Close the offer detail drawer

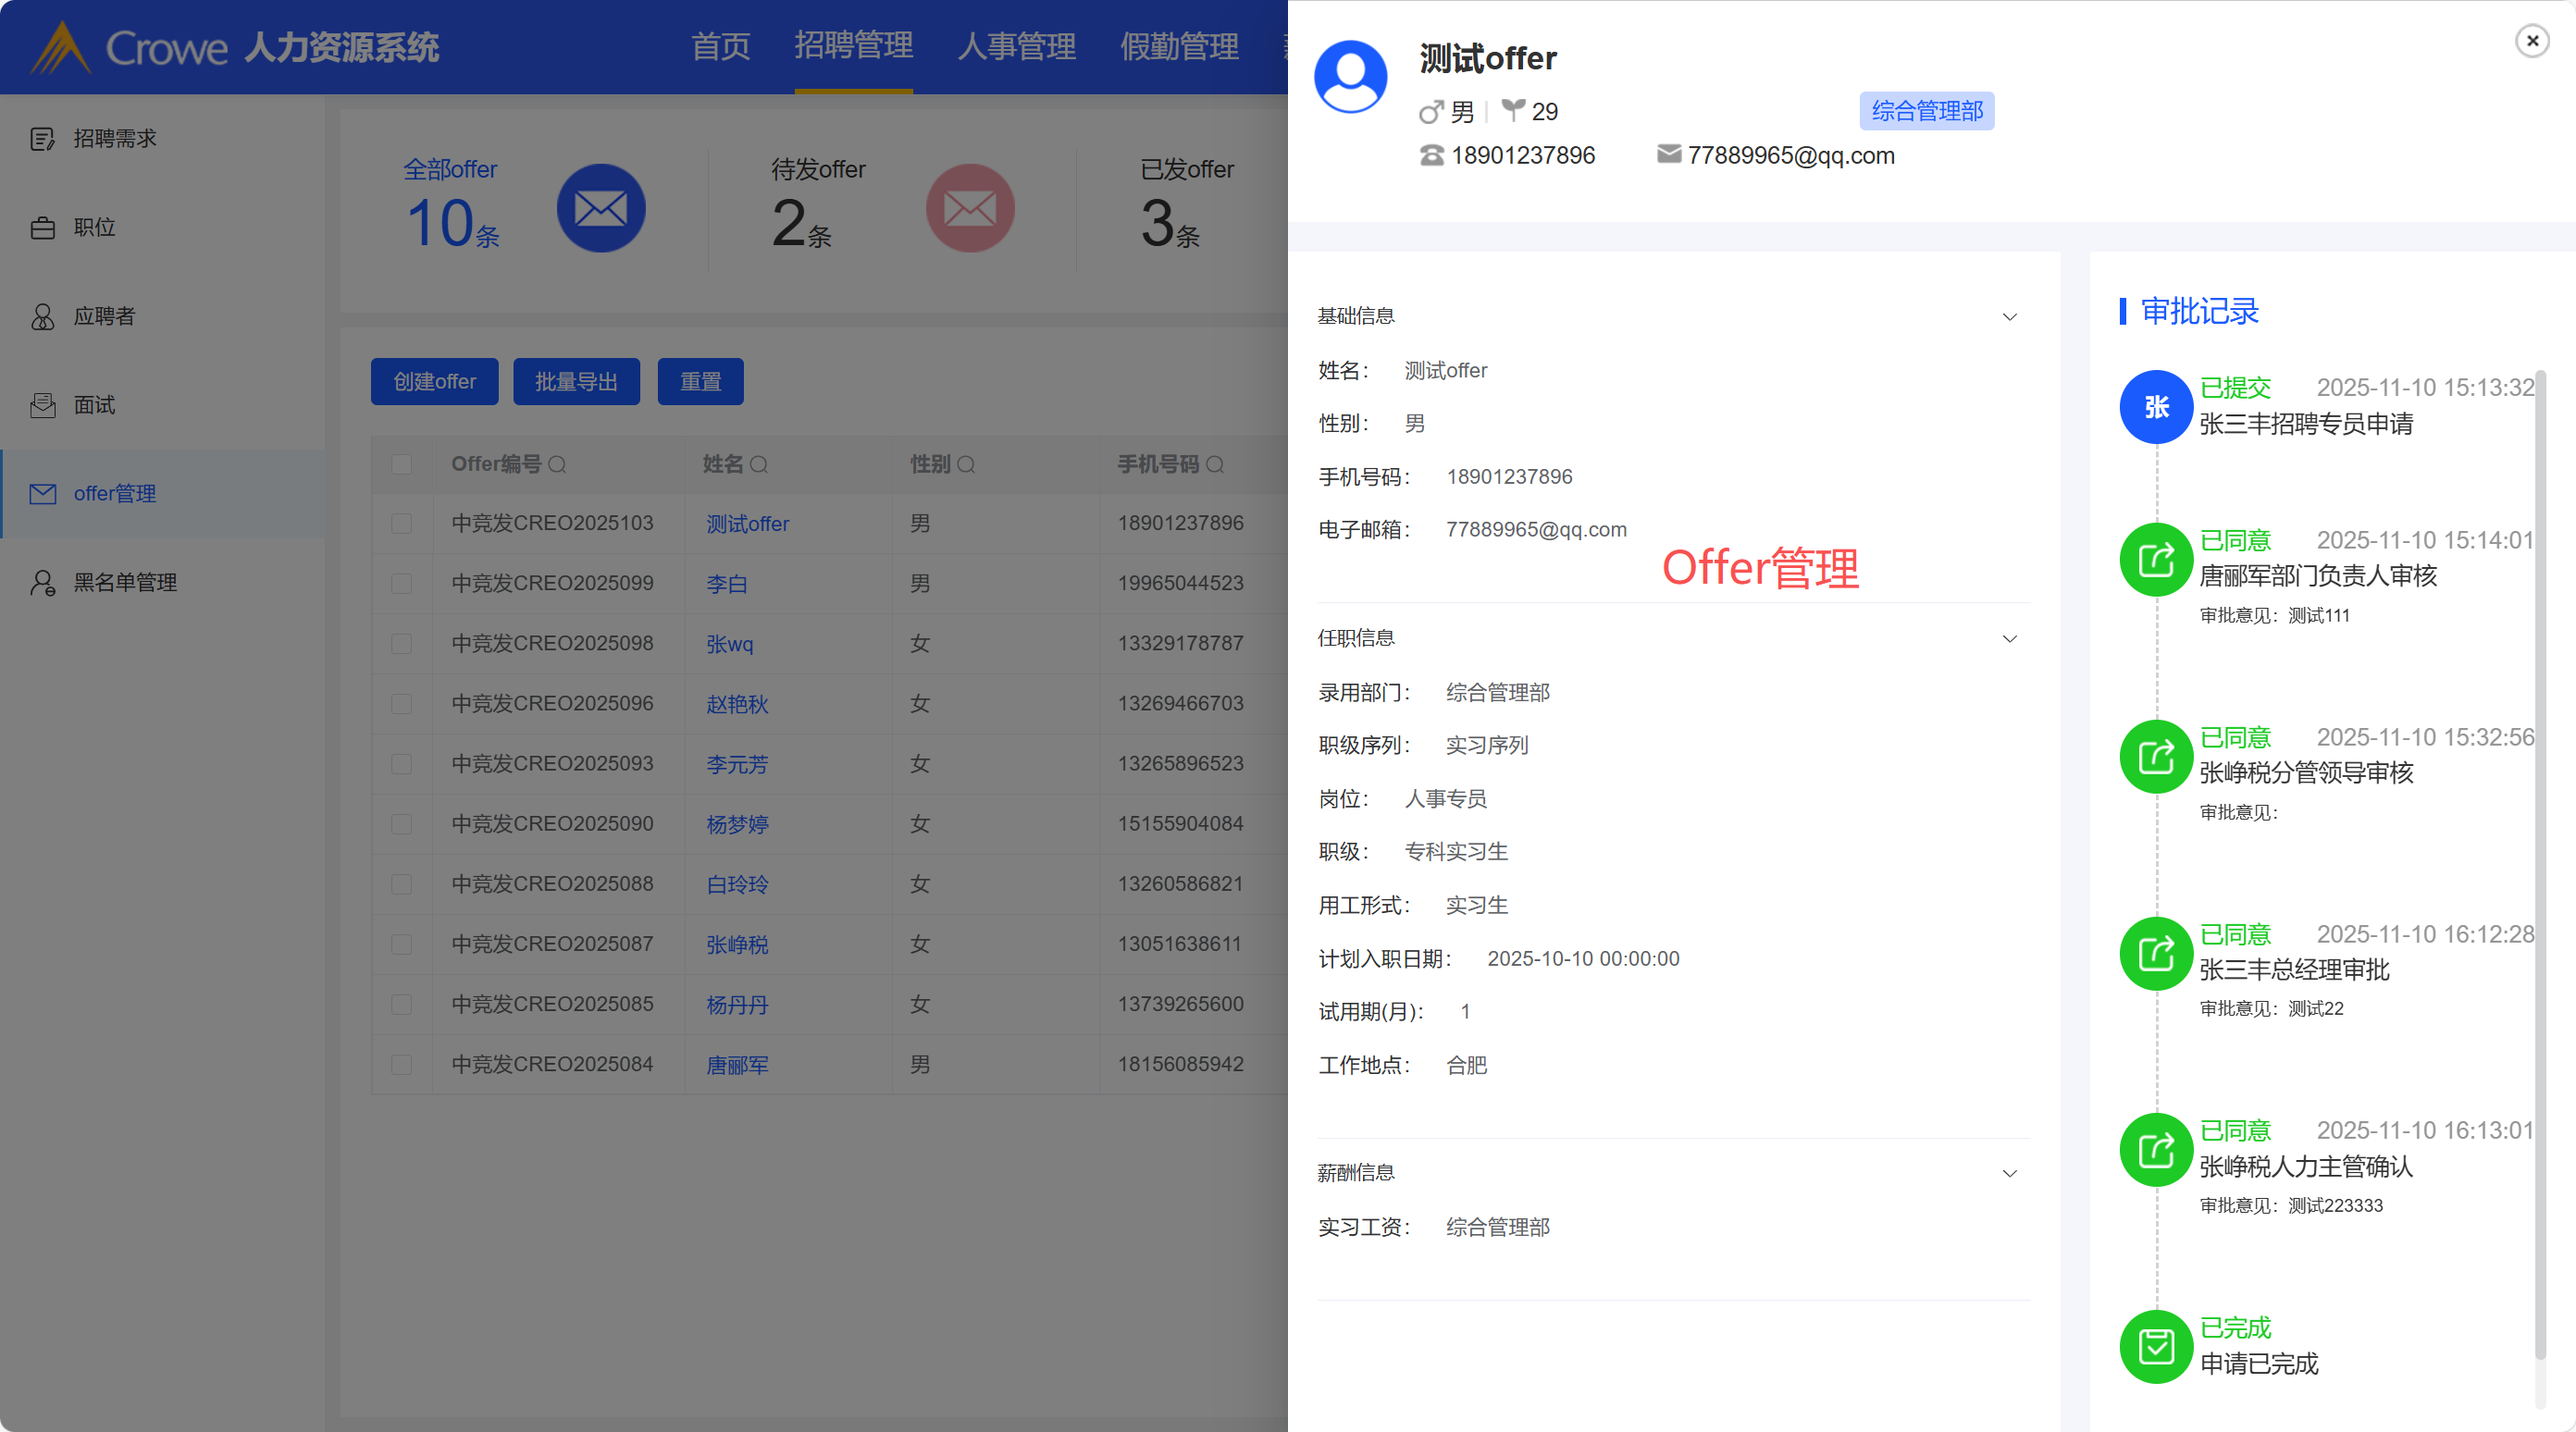2532,41
